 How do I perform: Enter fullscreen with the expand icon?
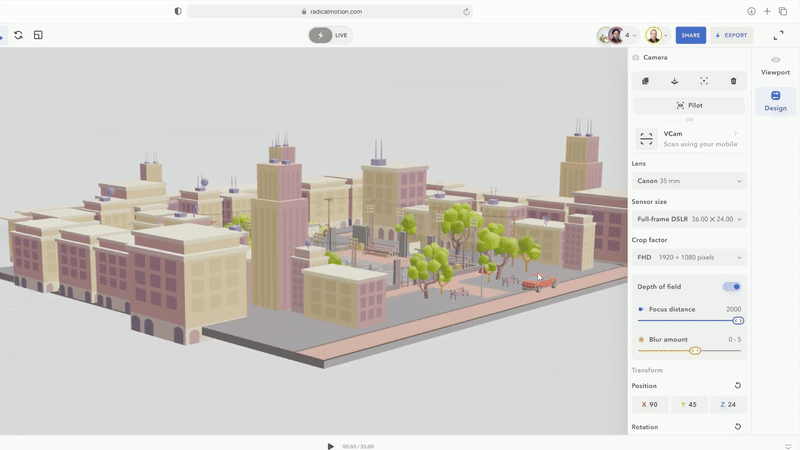[x=778, y=35]
